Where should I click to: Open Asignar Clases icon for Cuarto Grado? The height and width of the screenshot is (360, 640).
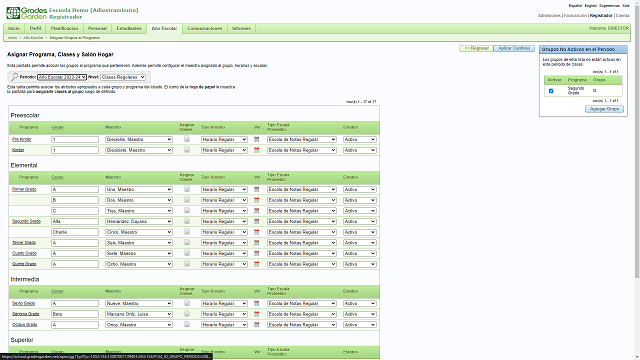click(187, 253)
